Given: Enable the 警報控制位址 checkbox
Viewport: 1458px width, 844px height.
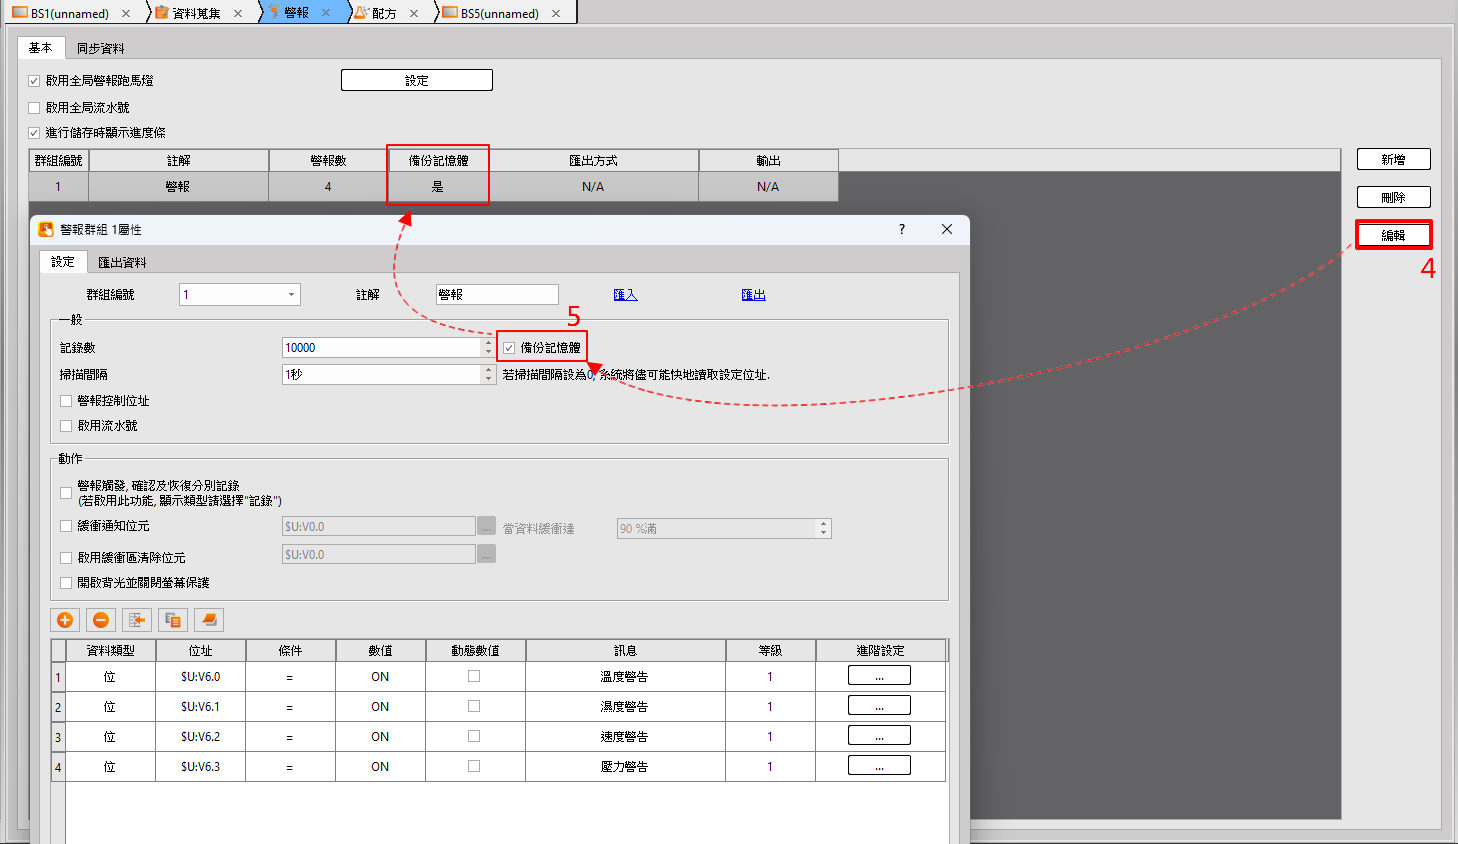Looking at the screenshot, I should click(66, 401).
